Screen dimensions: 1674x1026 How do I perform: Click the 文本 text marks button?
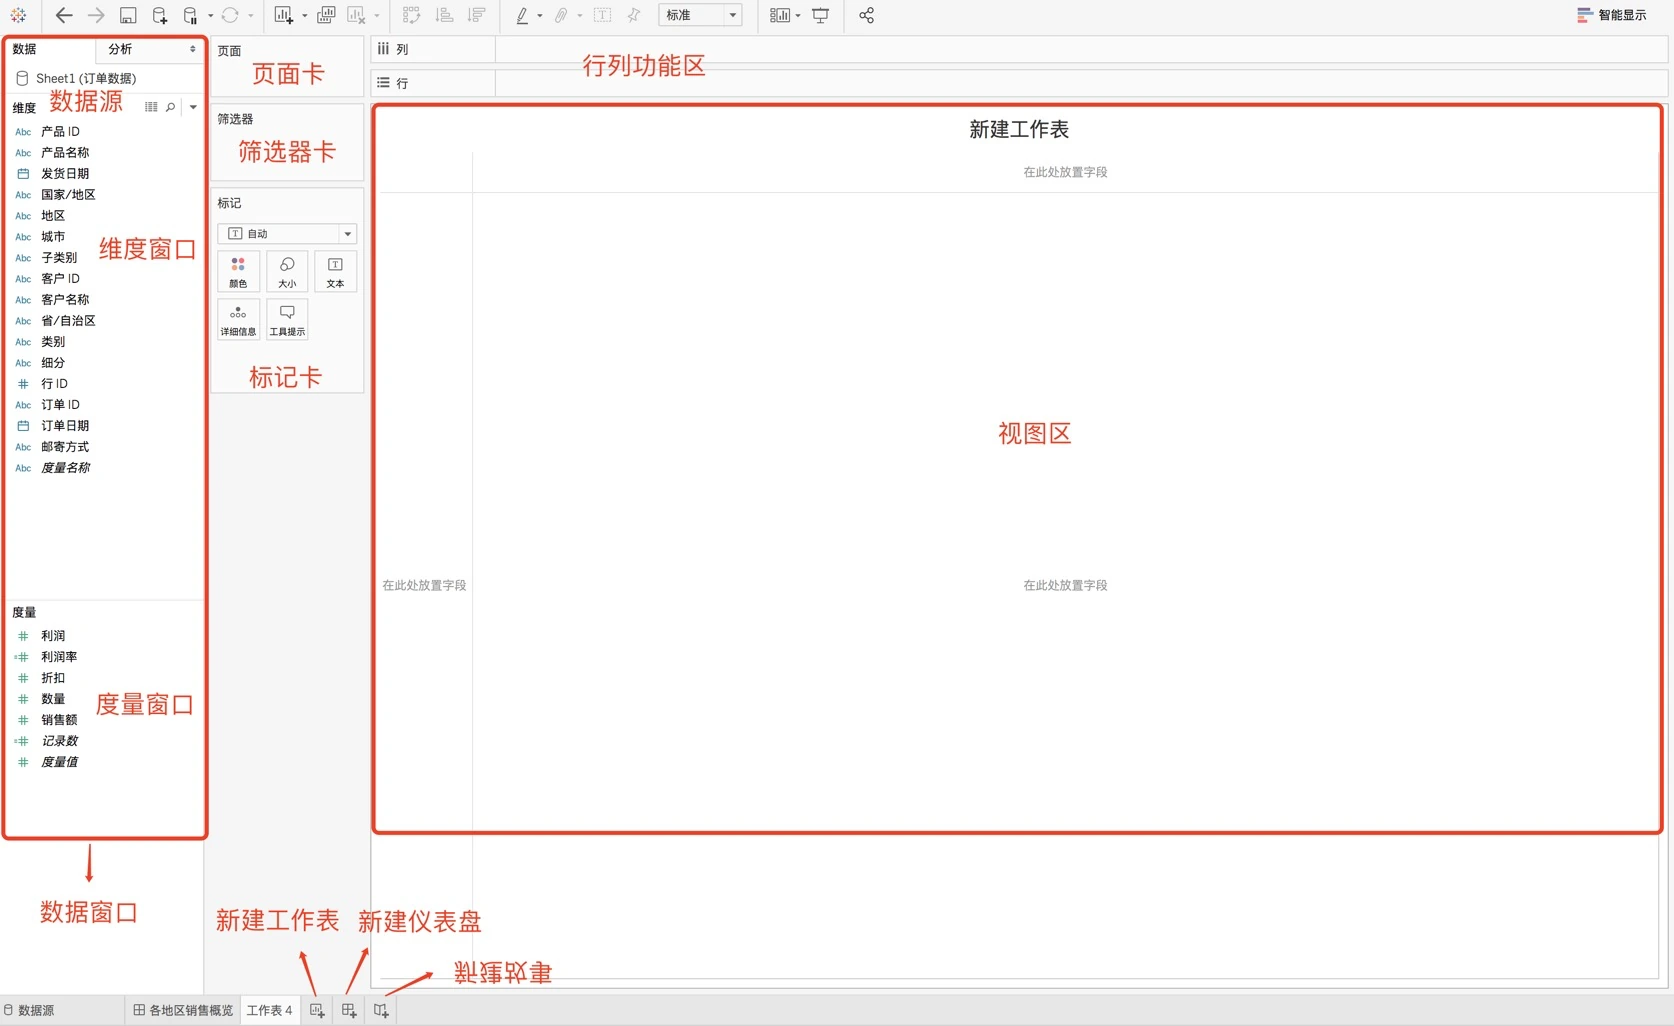(335, 271)
